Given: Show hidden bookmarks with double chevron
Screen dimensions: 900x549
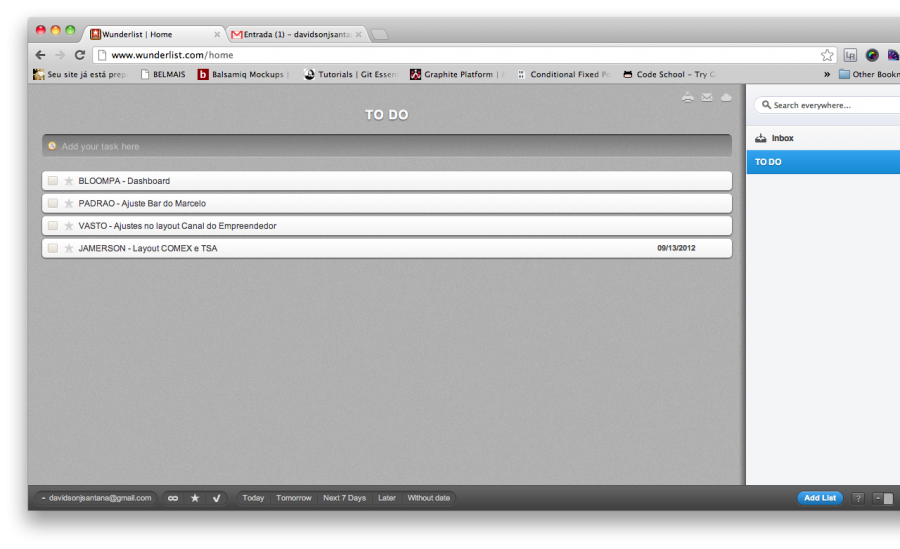Looking at the screenshot, I should [827, 74].
